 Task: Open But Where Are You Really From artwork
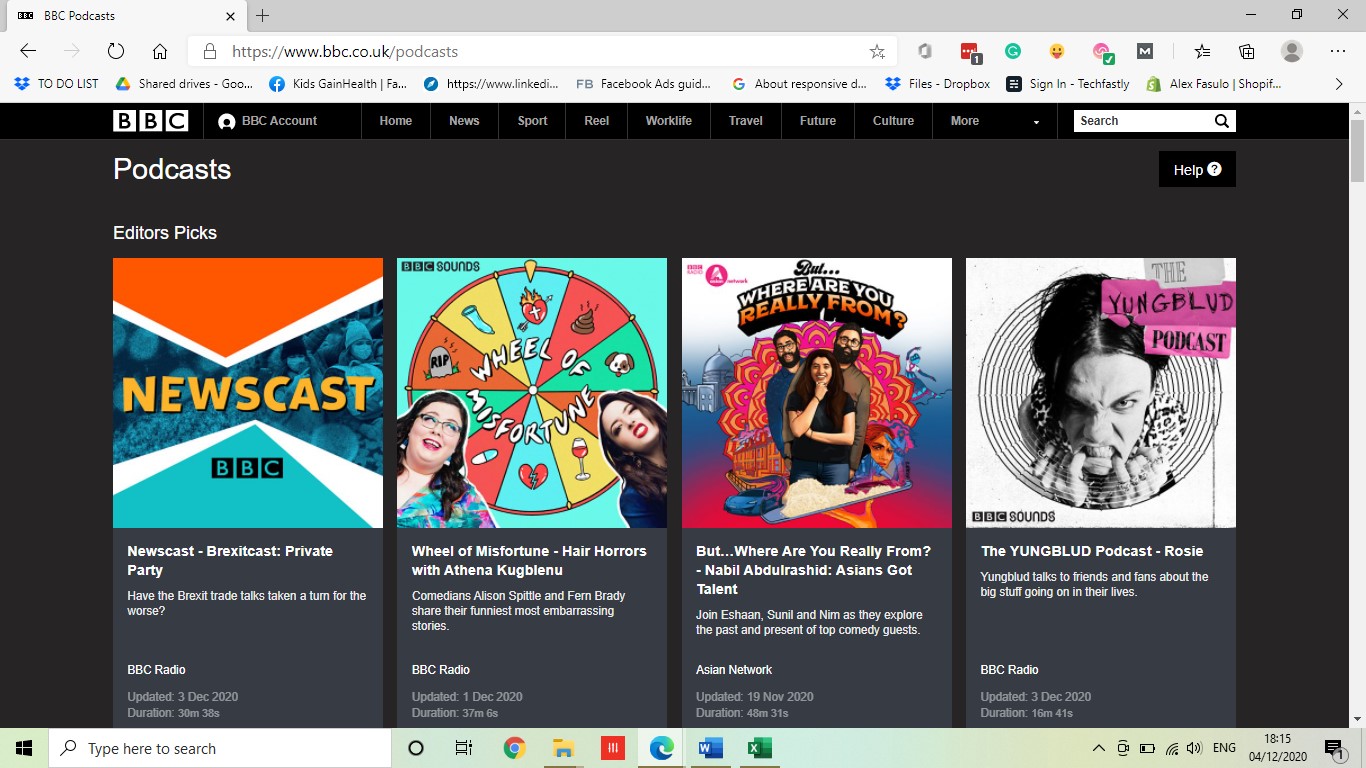(x=817, y=393)
